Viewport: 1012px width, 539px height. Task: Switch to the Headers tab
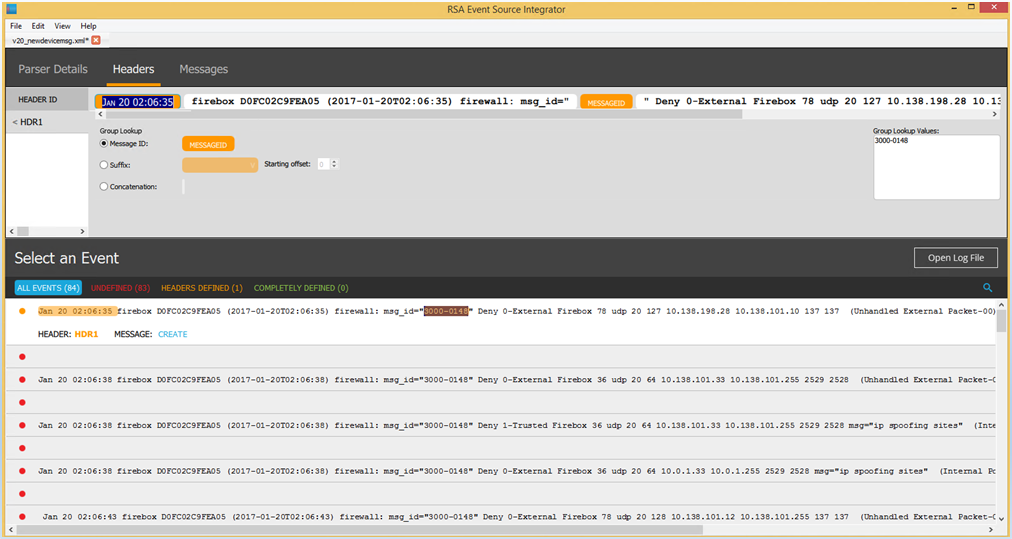coord(134,69)
